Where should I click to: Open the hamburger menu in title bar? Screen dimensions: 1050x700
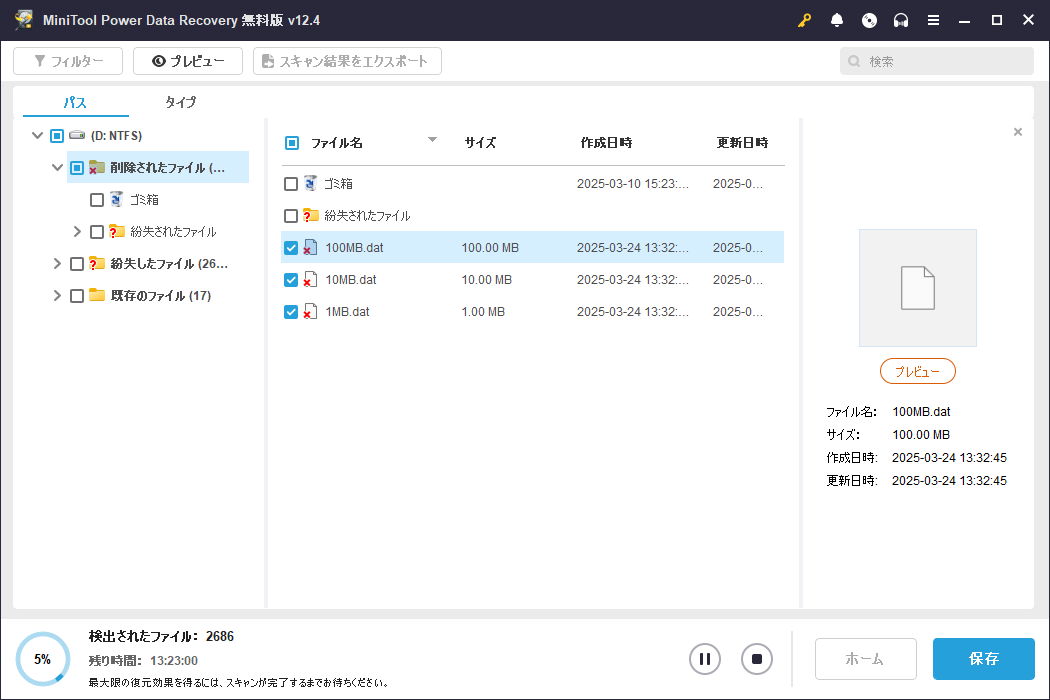933,19
